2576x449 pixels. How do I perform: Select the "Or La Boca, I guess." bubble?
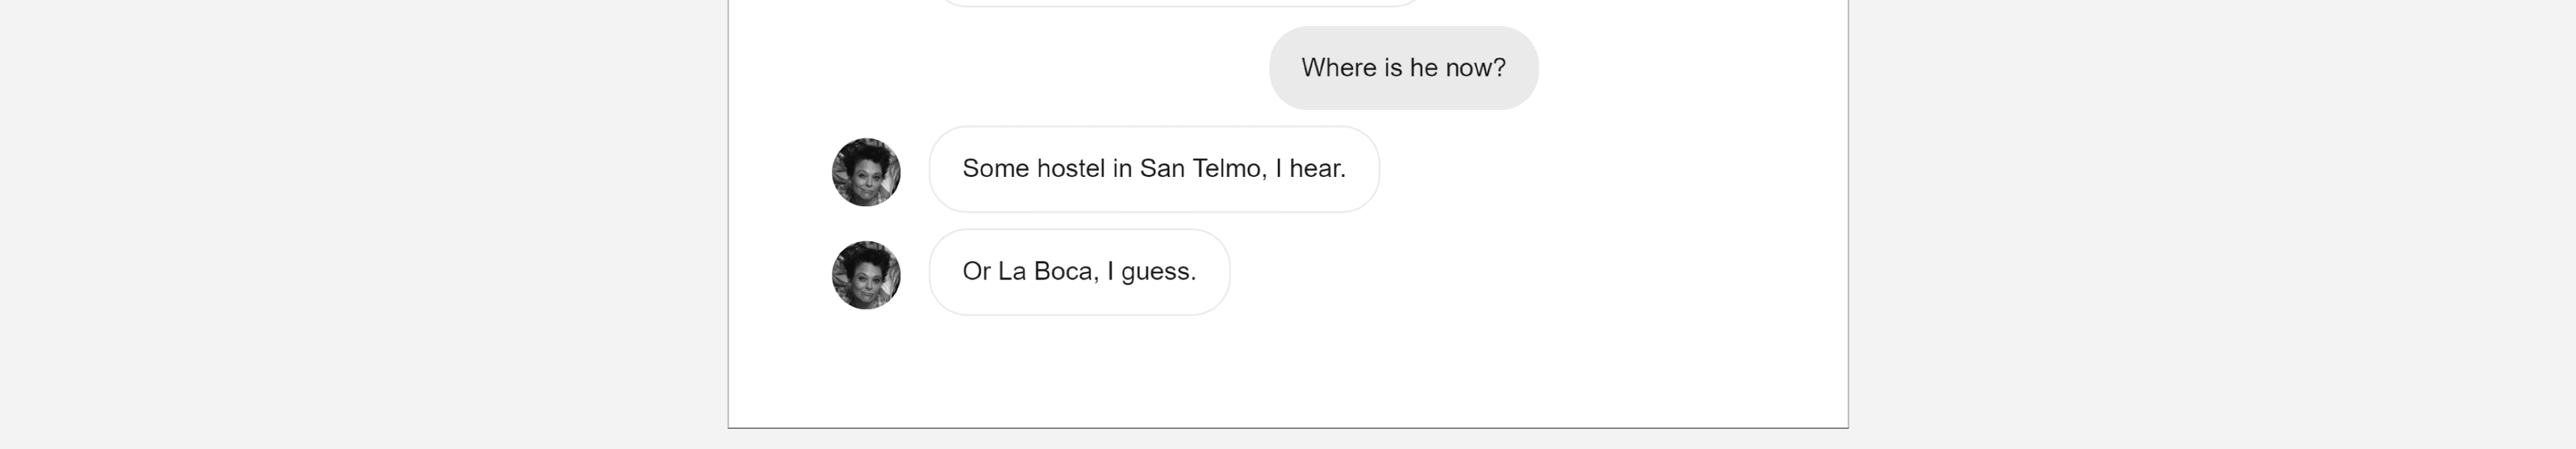[x=1078, y=272]
